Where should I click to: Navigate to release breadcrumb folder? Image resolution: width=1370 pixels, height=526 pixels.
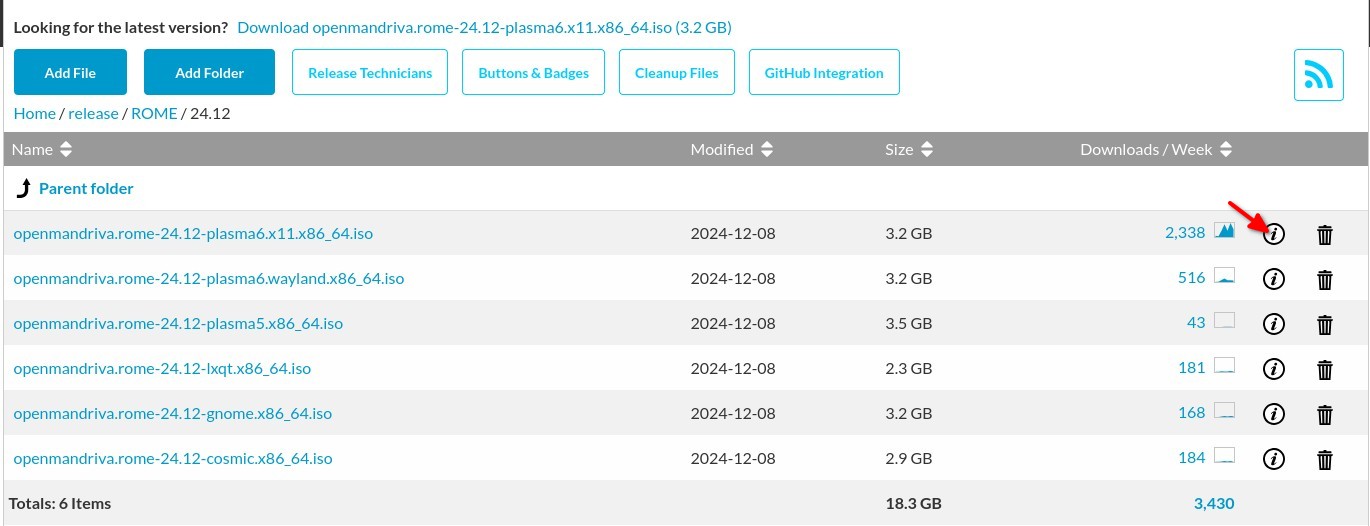coord(93,113)
